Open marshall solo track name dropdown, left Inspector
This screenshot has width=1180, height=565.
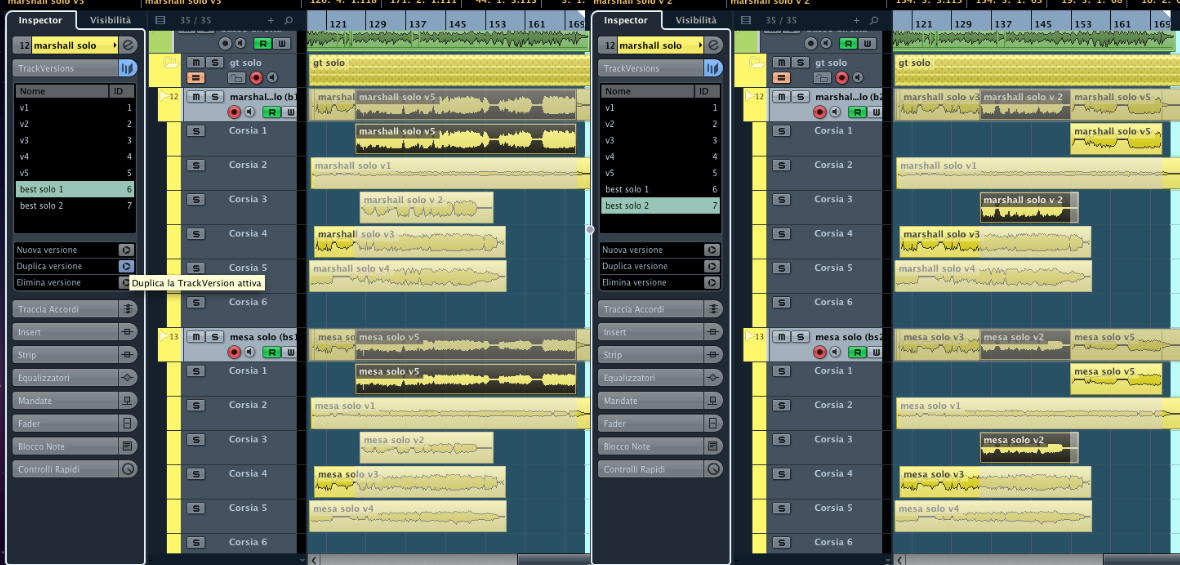(114, 46)
